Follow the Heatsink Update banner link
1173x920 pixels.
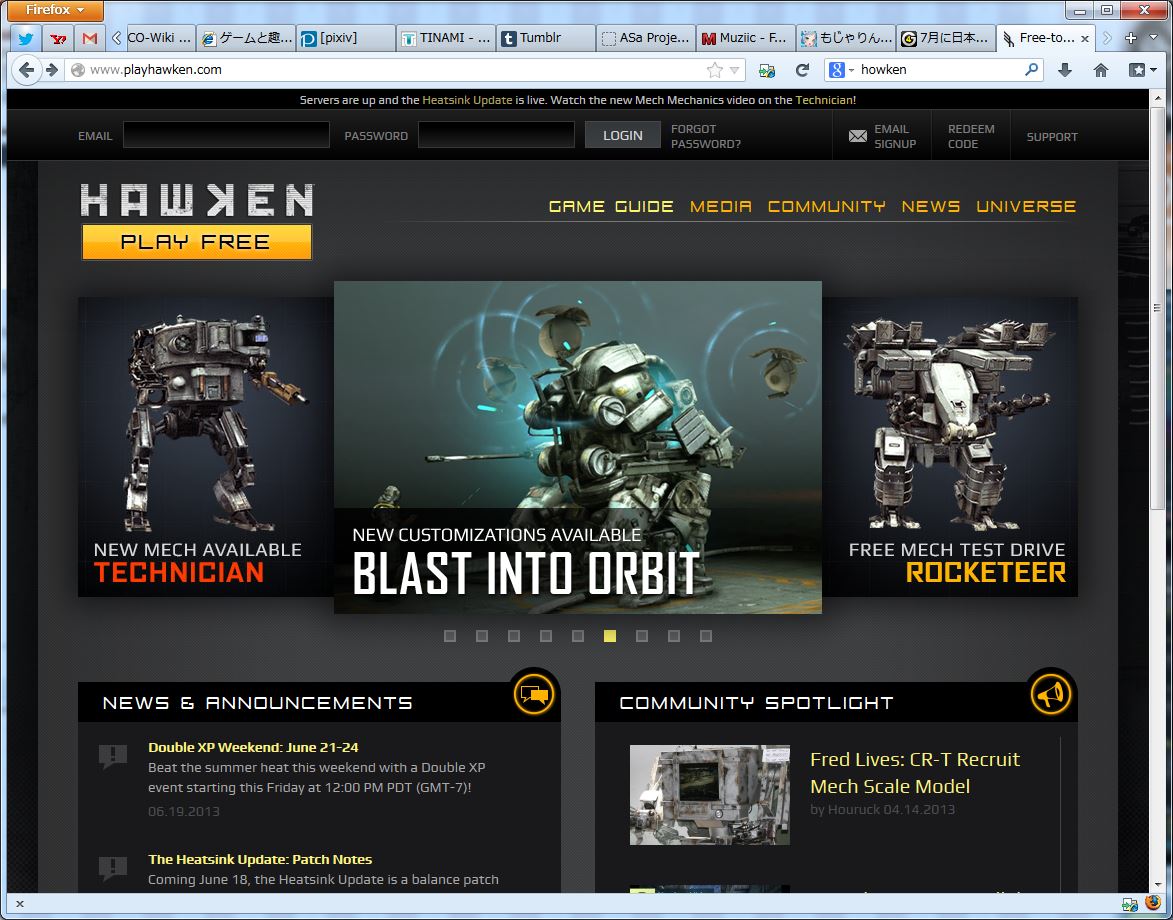tap(468, 99)
